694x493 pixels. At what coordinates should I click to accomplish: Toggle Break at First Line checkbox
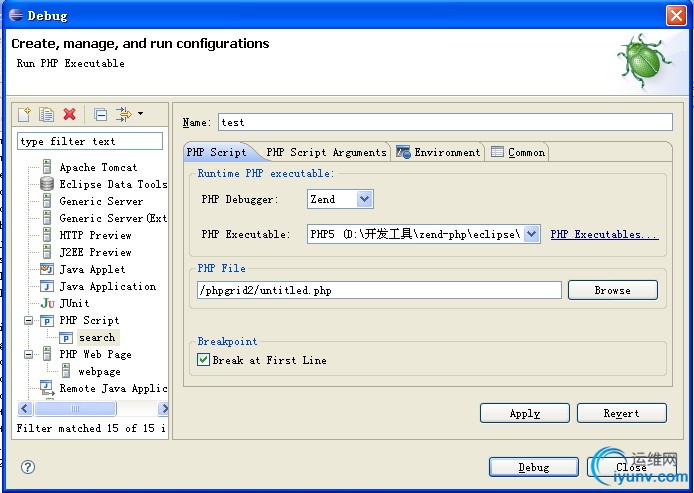click(x=203, y=359)
